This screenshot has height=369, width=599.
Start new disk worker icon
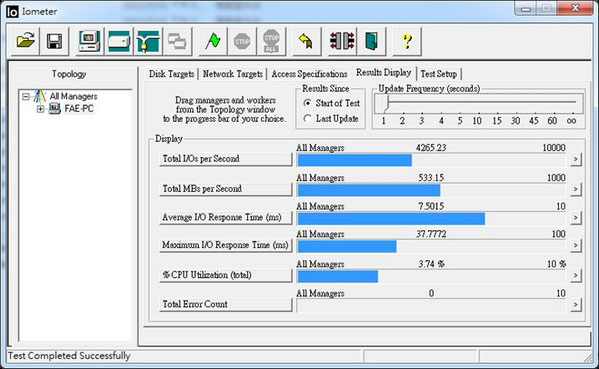[x=119, y=40]
